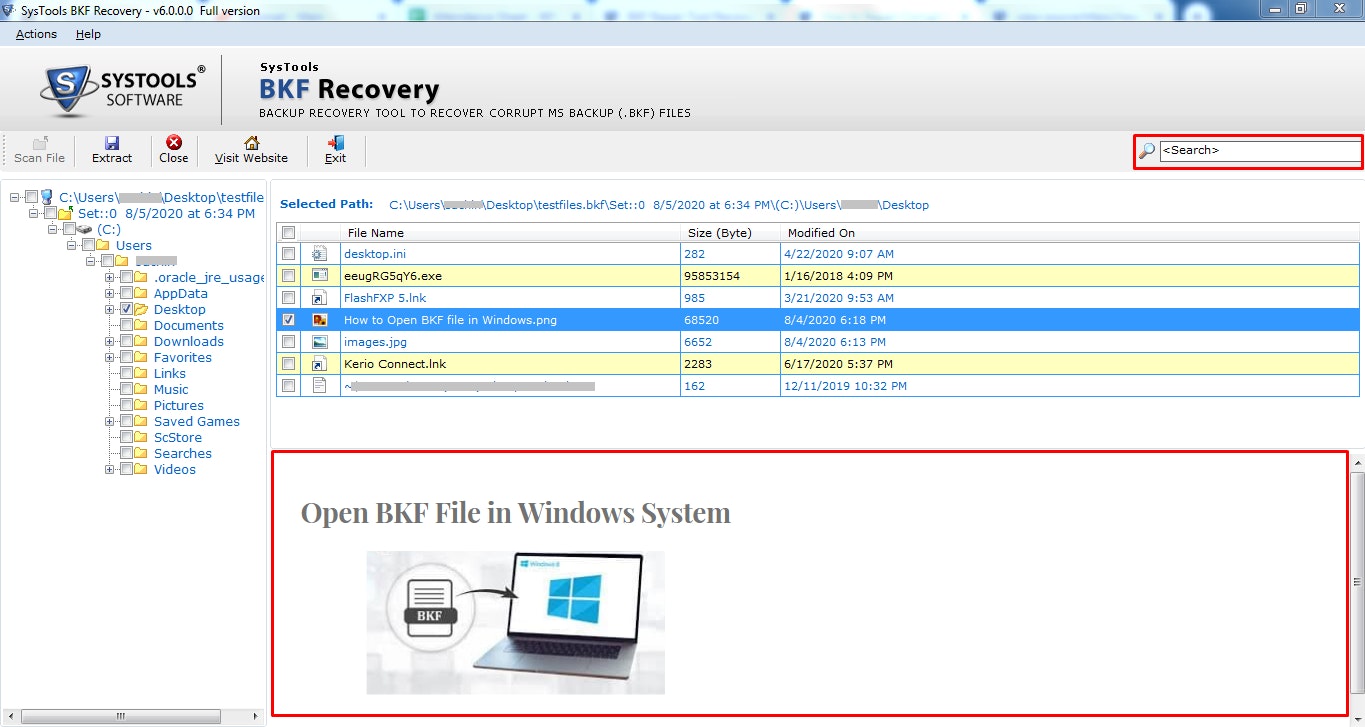
Task: Select the Favorites folder label in tree
Action: pos(183,357)
